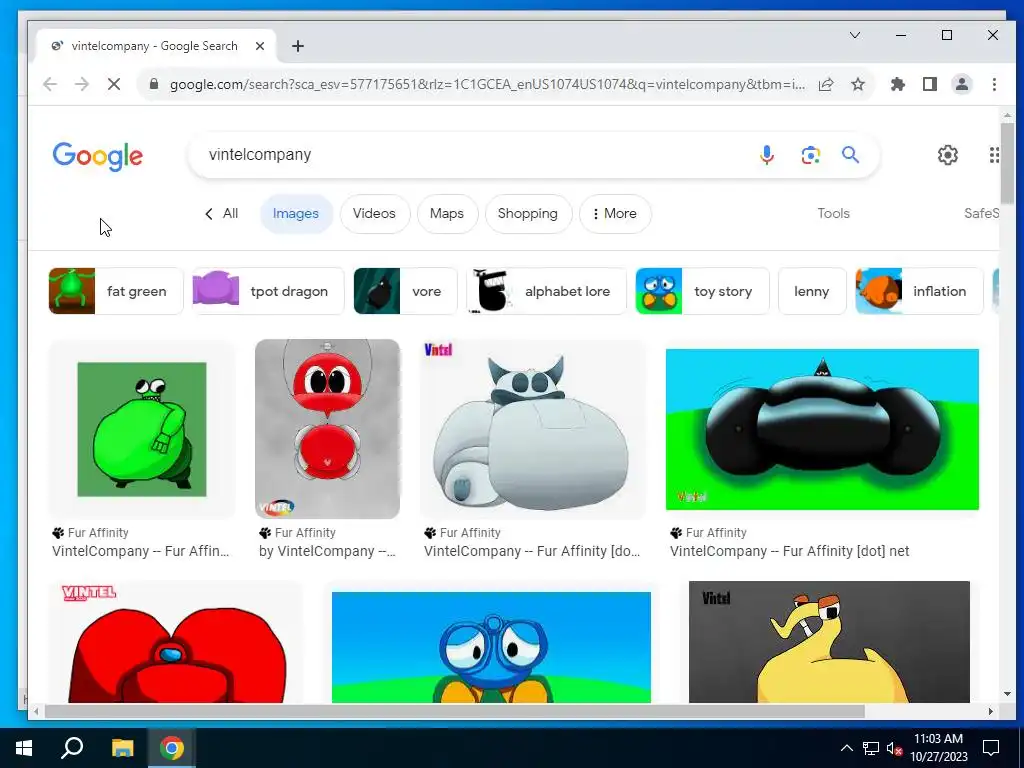Go forward in browser history

(82, 84)
